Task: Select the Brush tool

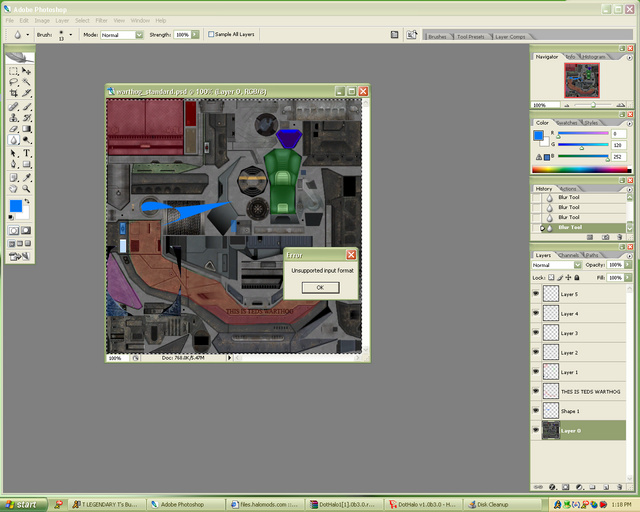Action: point(26,107)
